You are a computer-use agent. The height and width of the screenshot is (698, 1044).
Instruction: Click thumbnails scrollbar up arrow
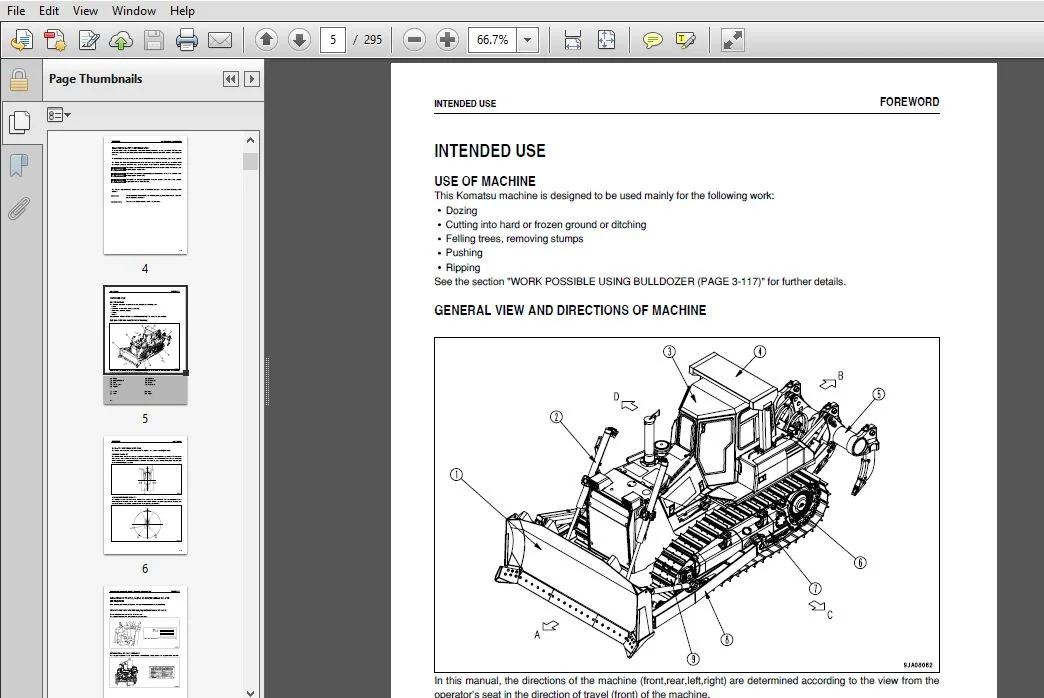[250, 140]
